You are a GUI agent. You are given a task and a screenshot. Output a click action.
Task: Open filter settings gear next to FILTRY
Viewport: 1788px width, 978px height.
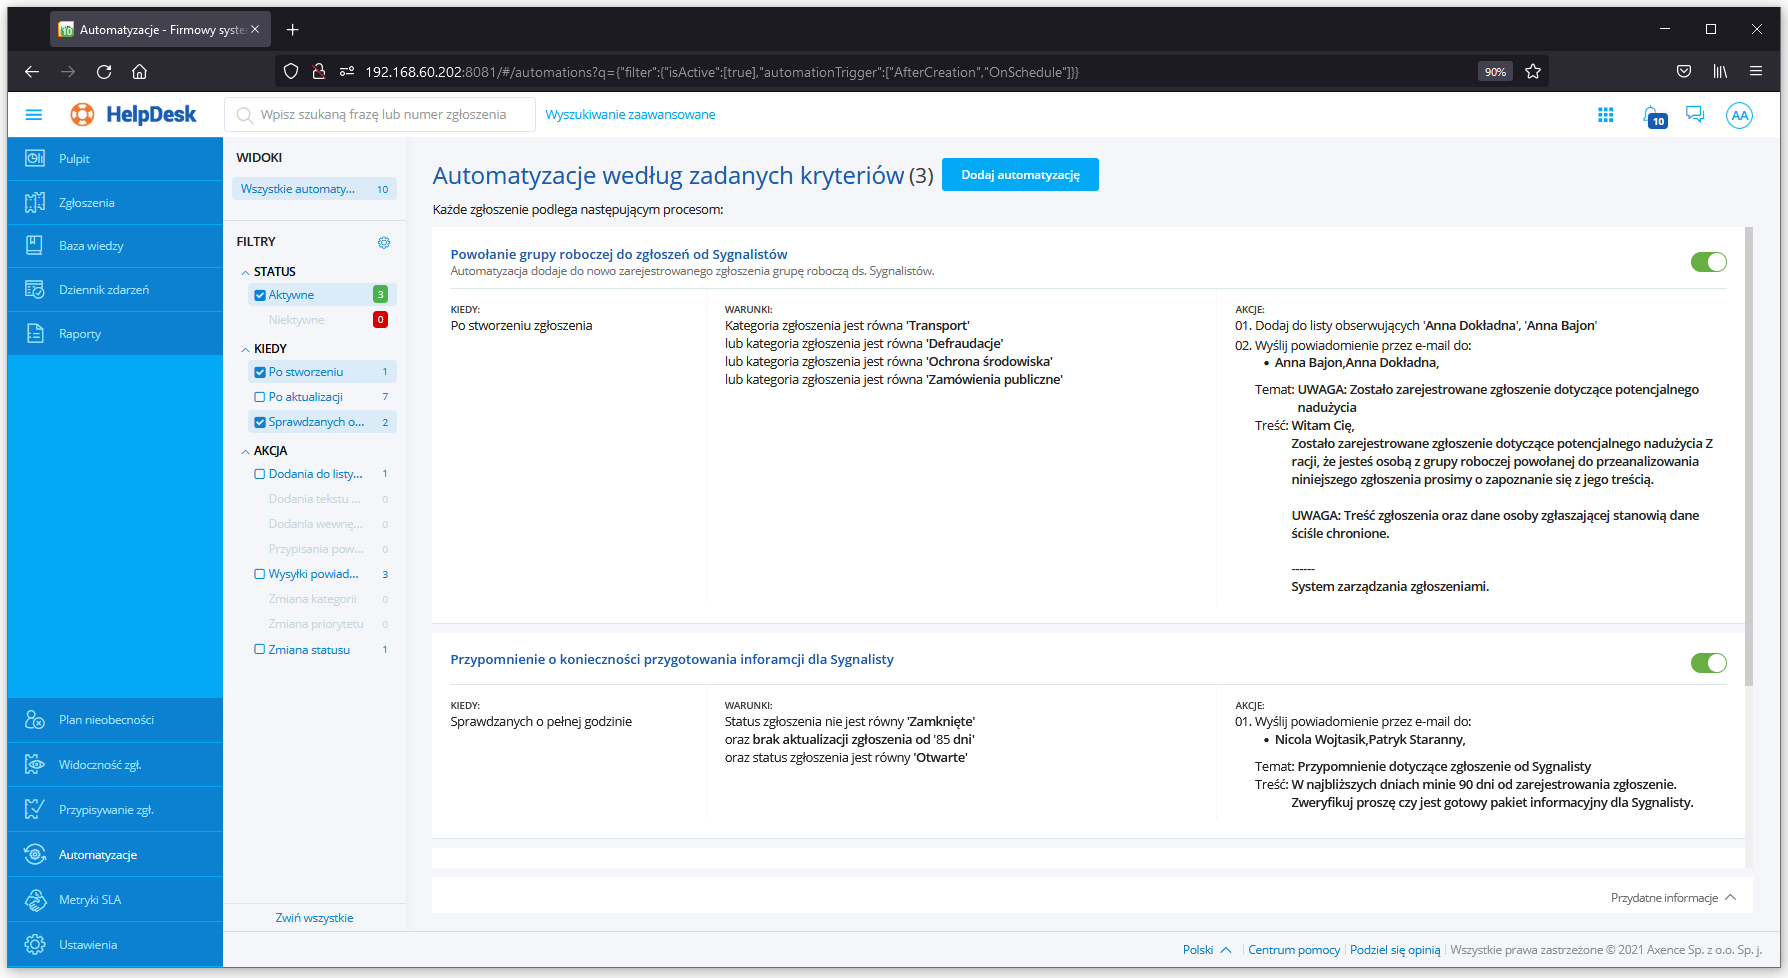pyautogui.click(x=384, y=242)
